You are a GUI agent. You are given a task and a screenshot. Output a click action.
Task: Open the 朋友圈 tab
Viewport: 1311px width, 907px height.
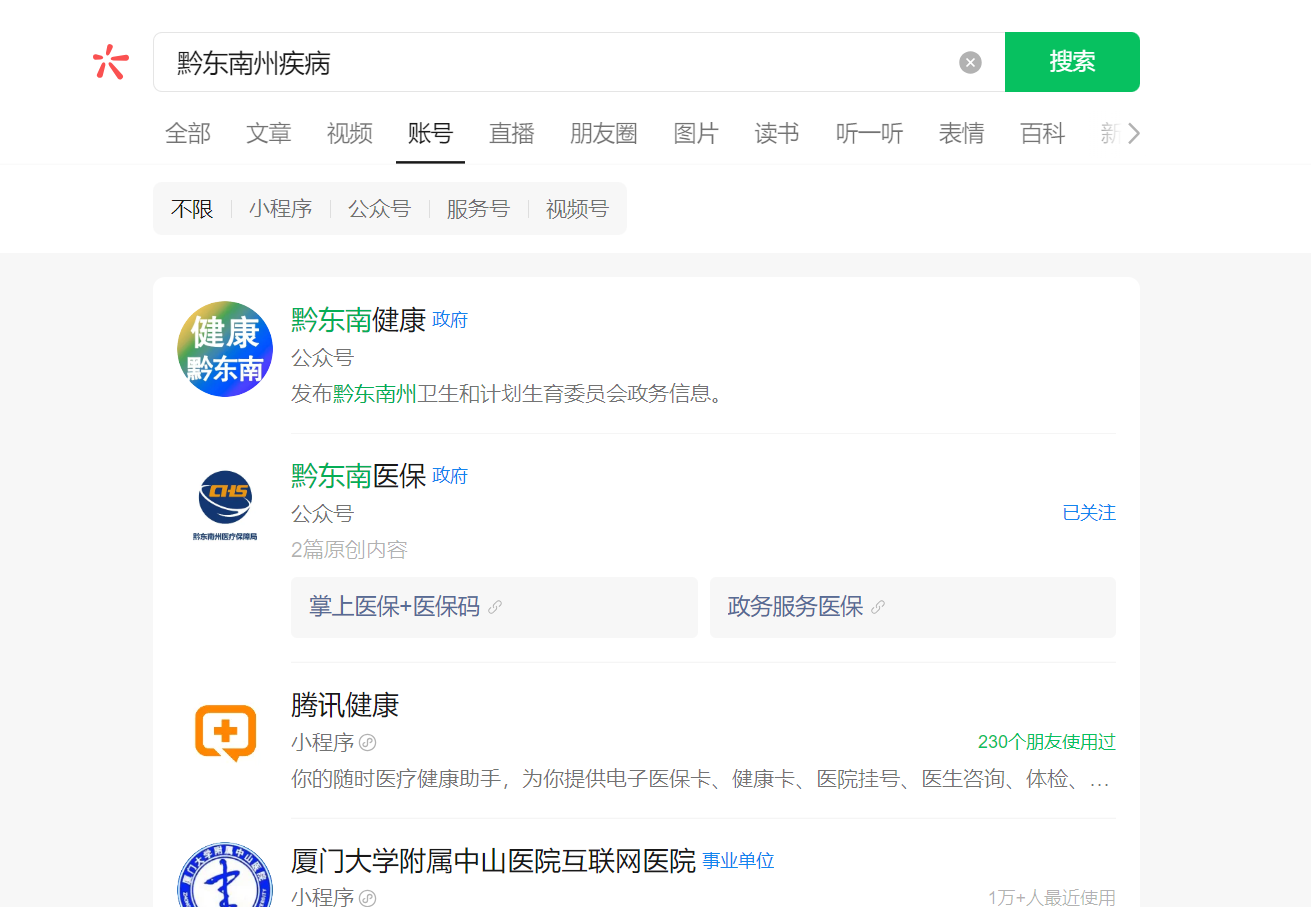click(604, 134)
